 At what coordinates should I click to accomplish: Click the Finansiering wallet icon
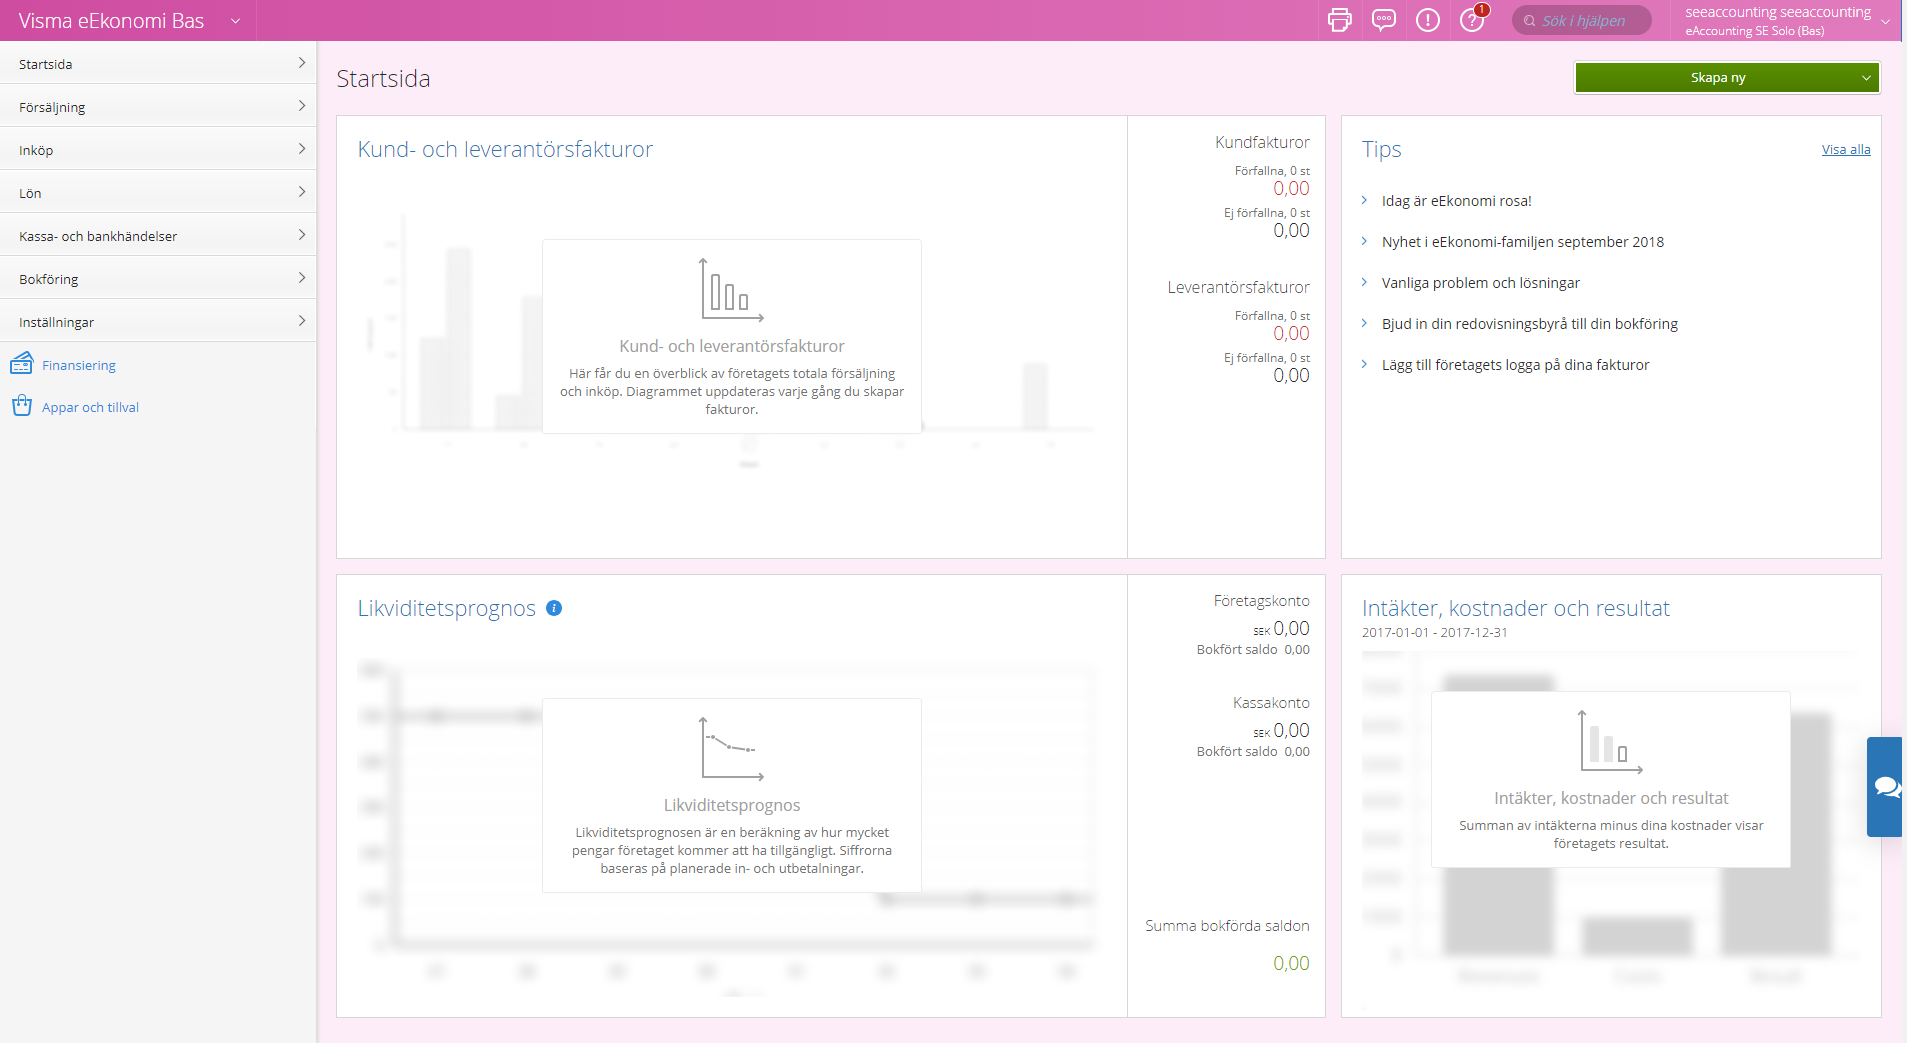[x=21, y=364]
